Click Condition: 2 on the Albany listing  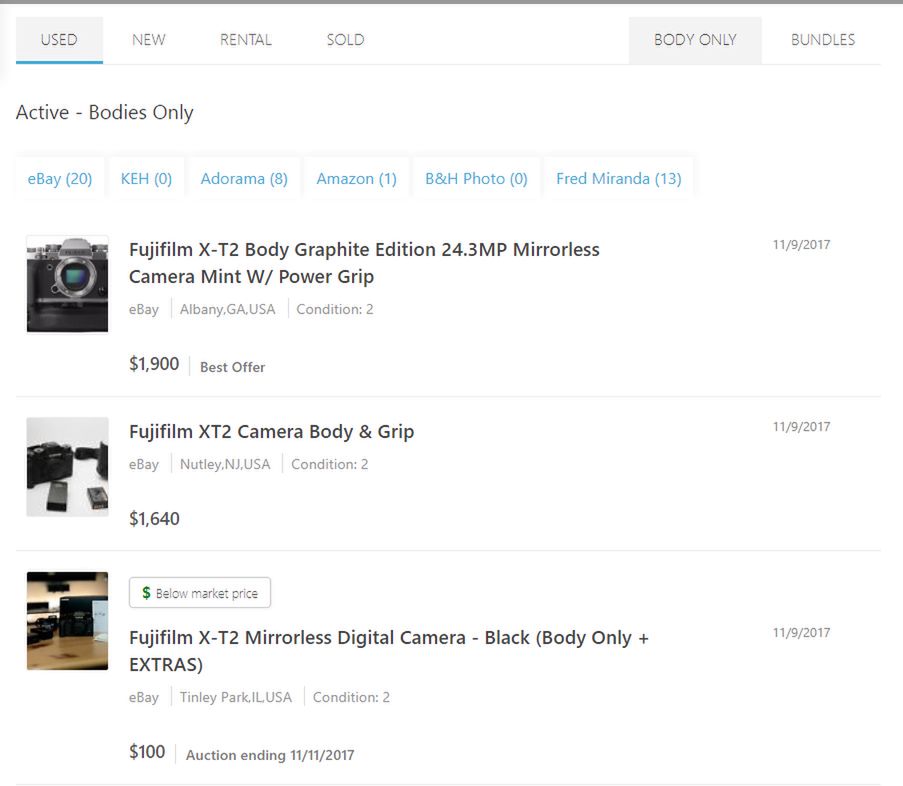[335, 309]
